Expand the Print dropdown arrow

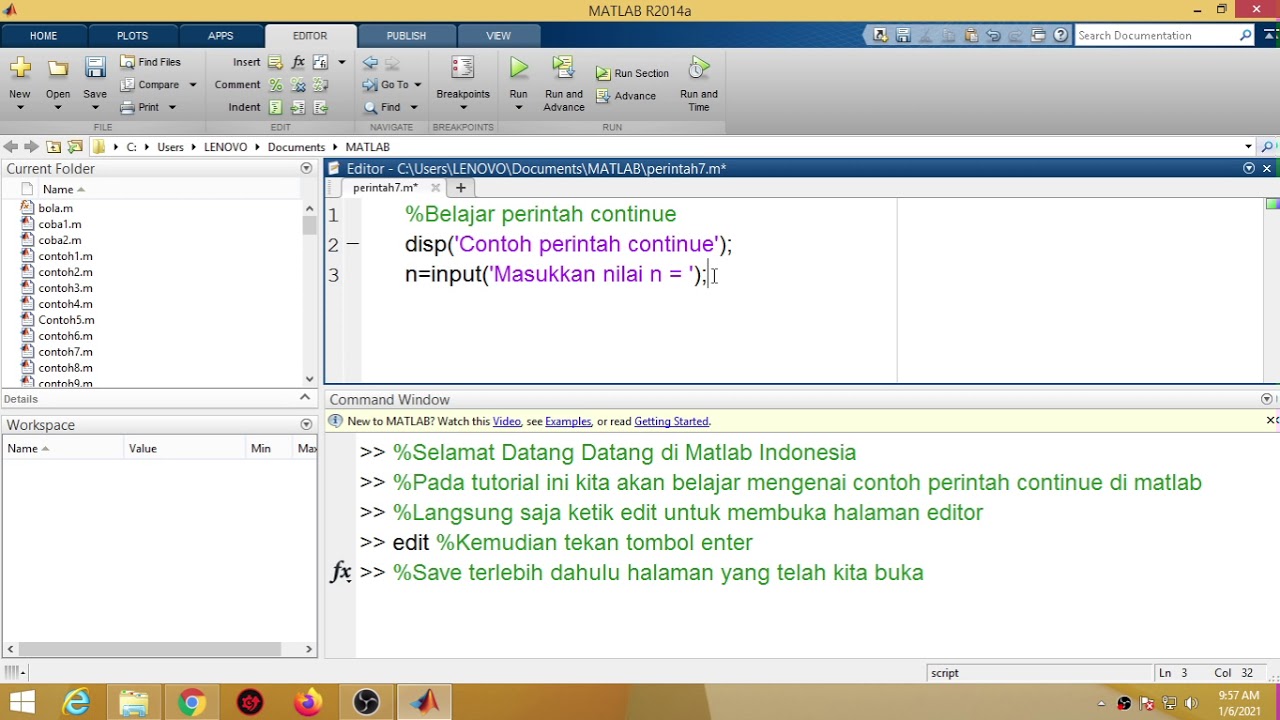coord(172,107)
